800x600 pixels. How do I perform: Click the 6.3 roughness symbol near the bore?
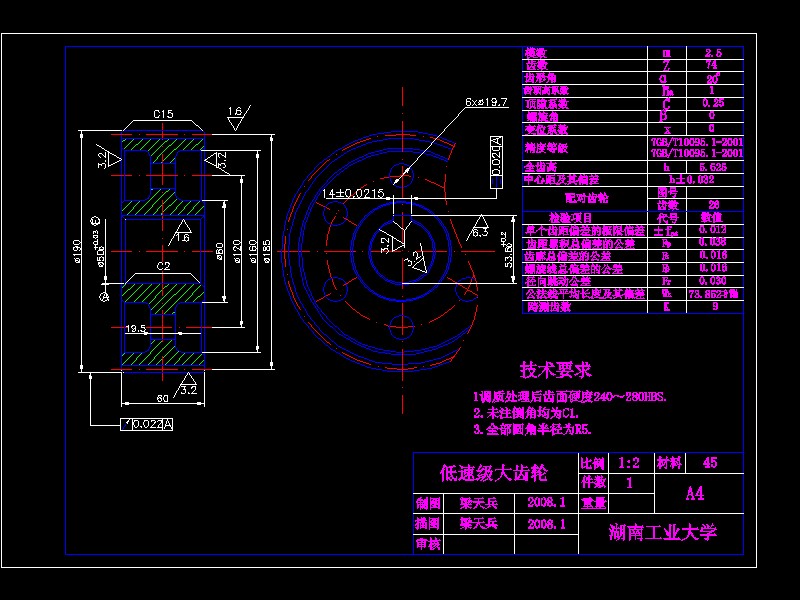pos(481,231)
